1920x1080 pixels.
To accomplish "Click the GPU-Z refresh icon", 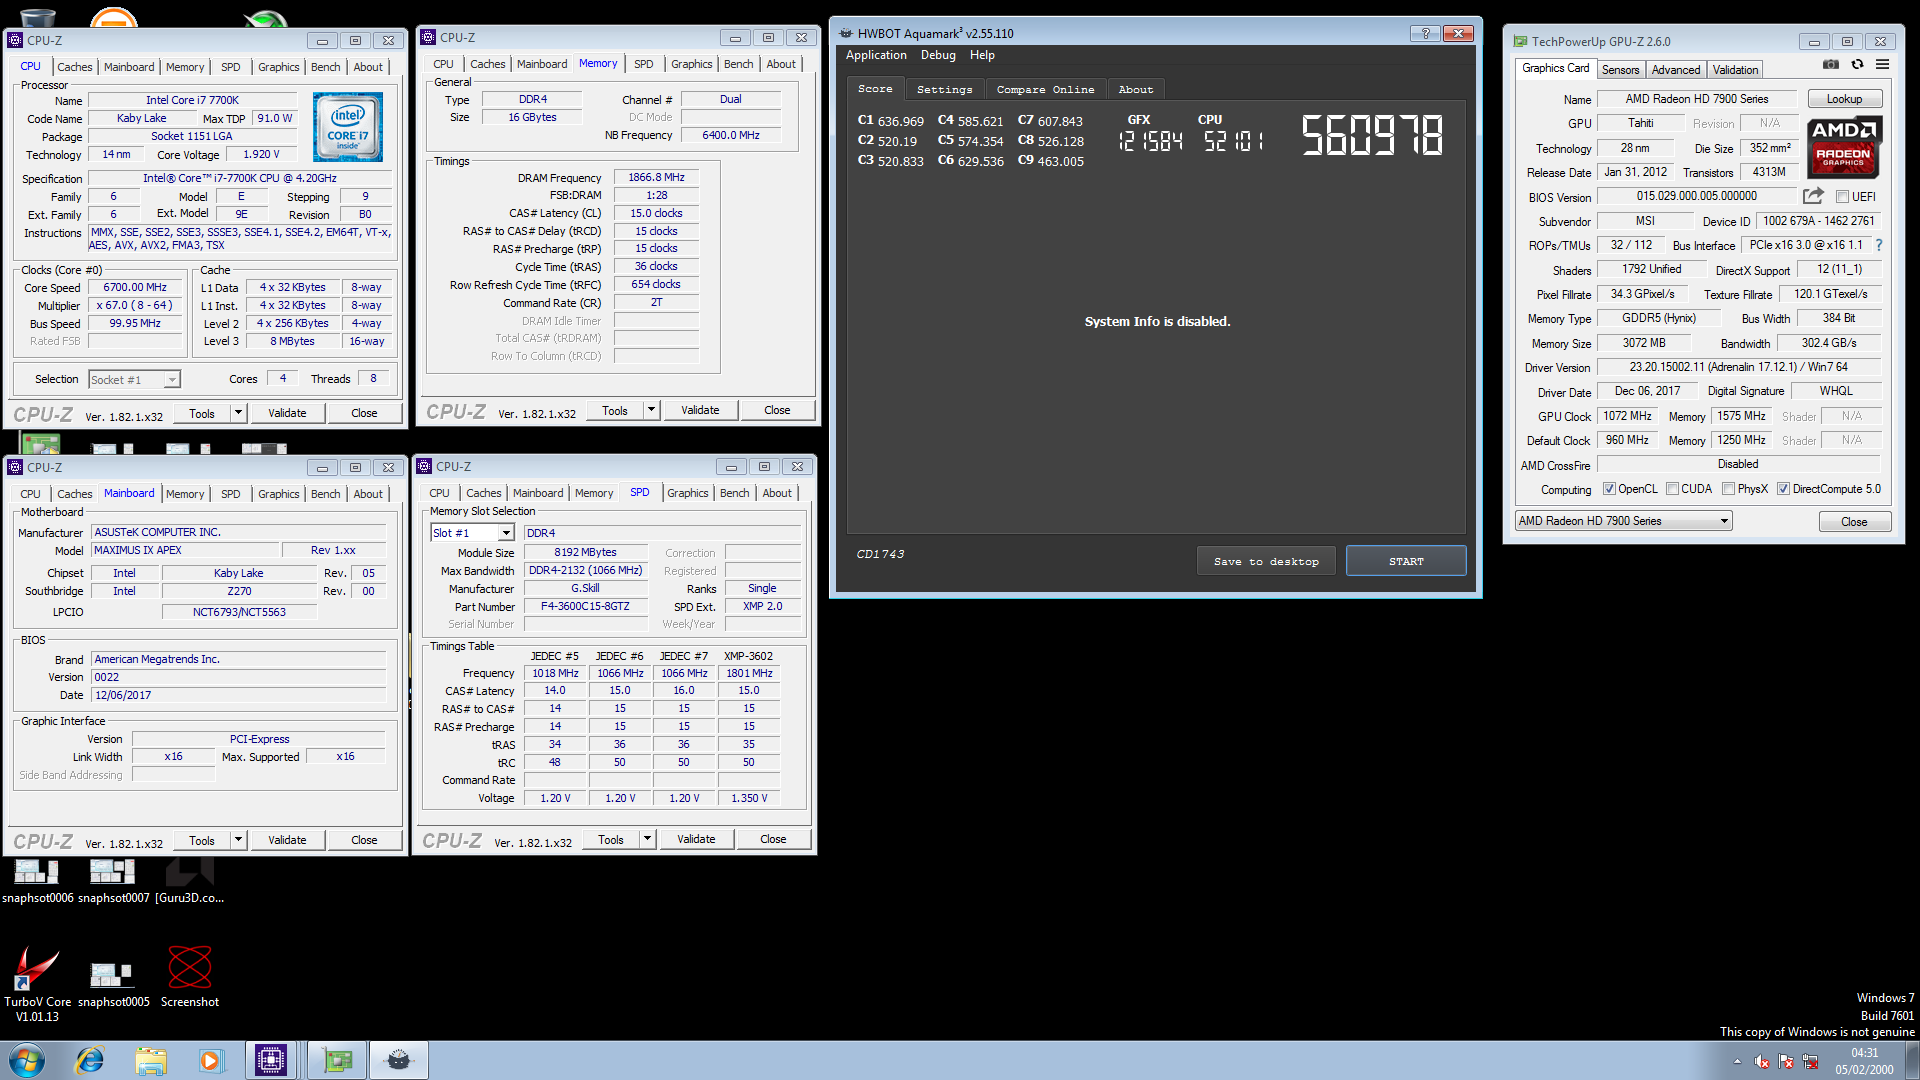I will [1857, 65].
